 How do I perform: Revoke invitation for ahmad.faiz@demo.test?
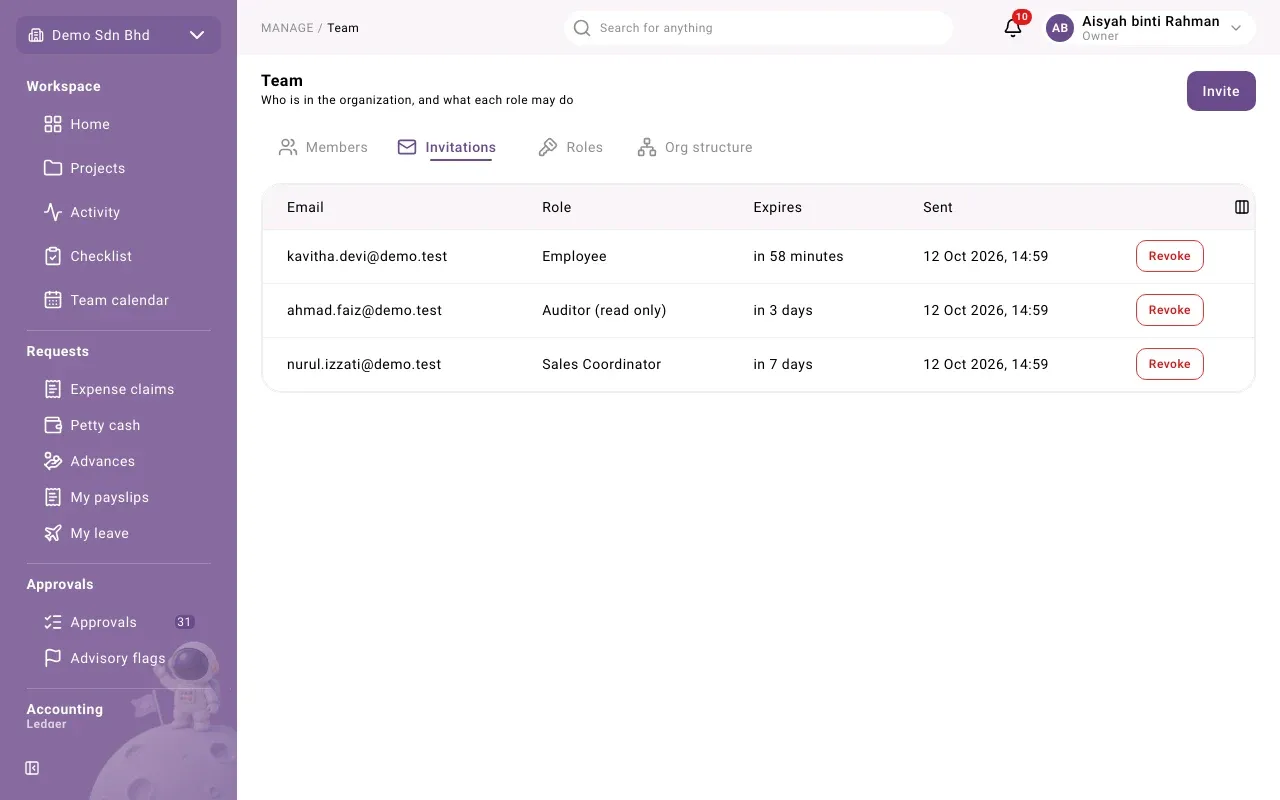tap(1170, 310)
